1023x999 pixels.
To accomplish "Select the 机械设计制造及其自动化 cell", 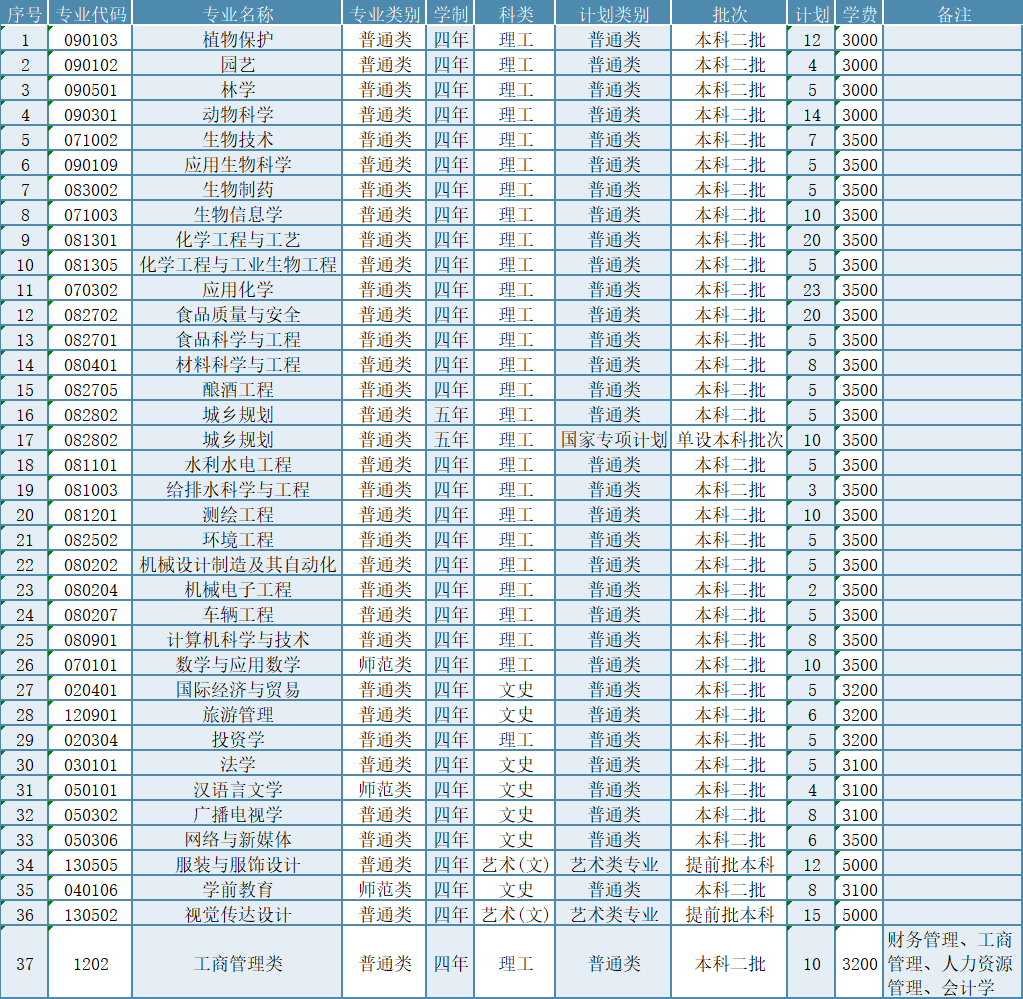I will click(237, 564).
